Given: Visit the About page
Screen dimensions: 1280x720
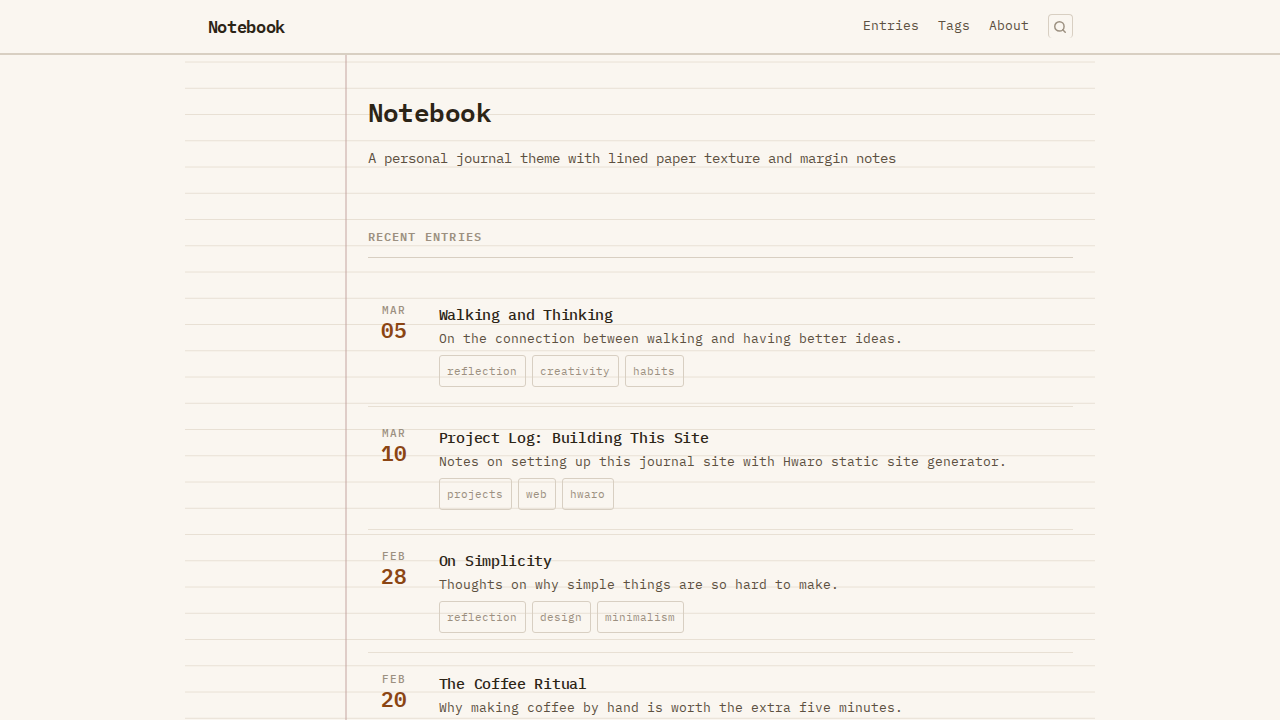Looking at the screenshot, I should point(1008,25).
